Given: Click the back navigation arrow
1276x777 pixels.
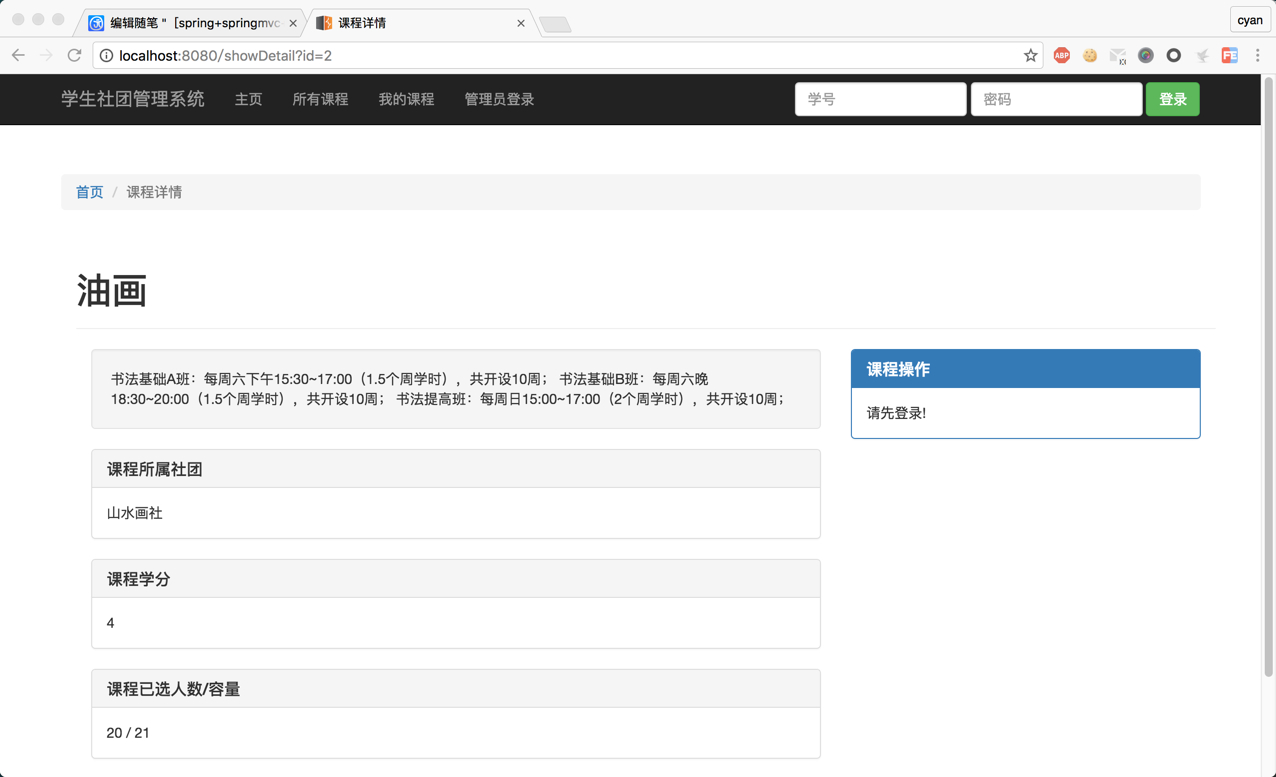Looking at the screenshot, I should (18, 55).
